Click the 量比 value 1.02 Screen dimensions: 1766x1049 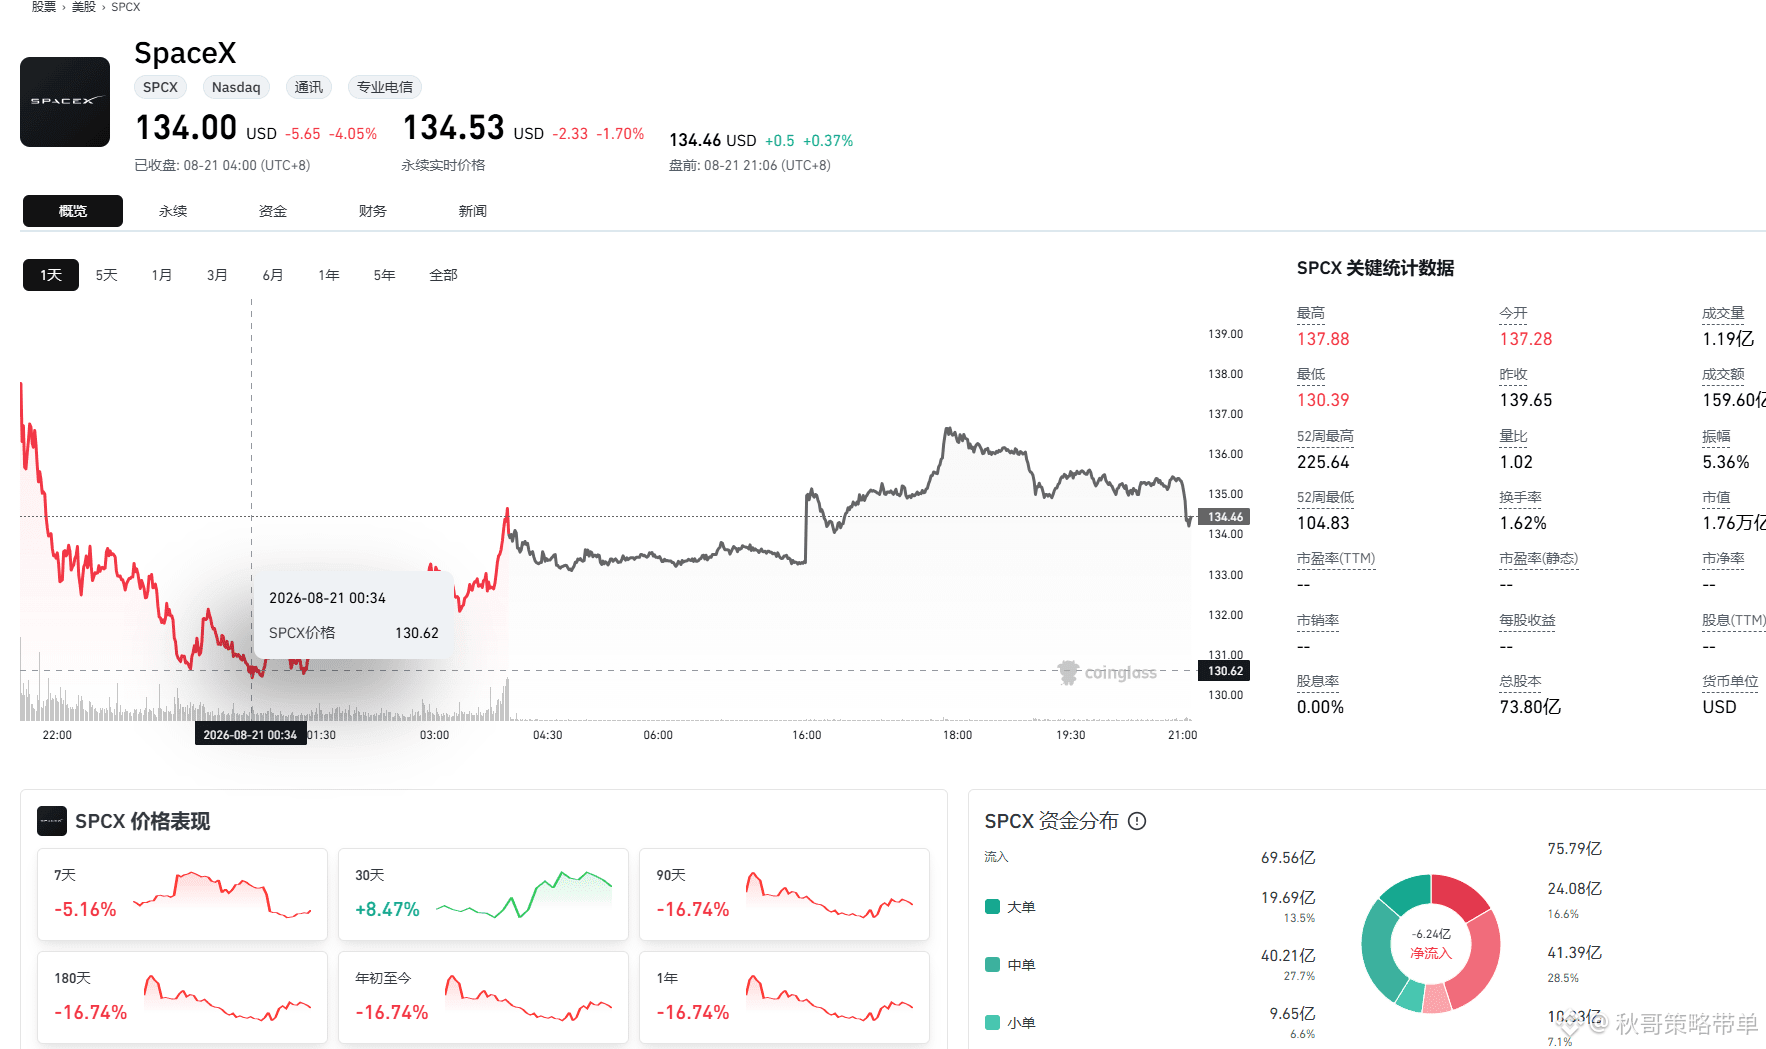(x=1516, y=462)
